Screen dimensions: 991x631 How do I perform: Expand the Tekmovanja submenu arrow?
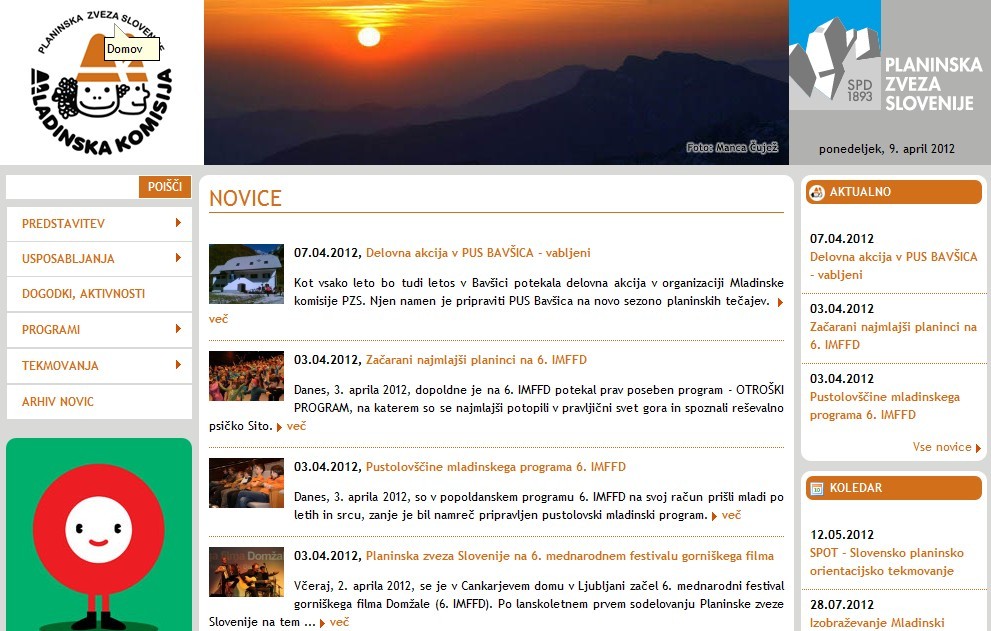177,365
